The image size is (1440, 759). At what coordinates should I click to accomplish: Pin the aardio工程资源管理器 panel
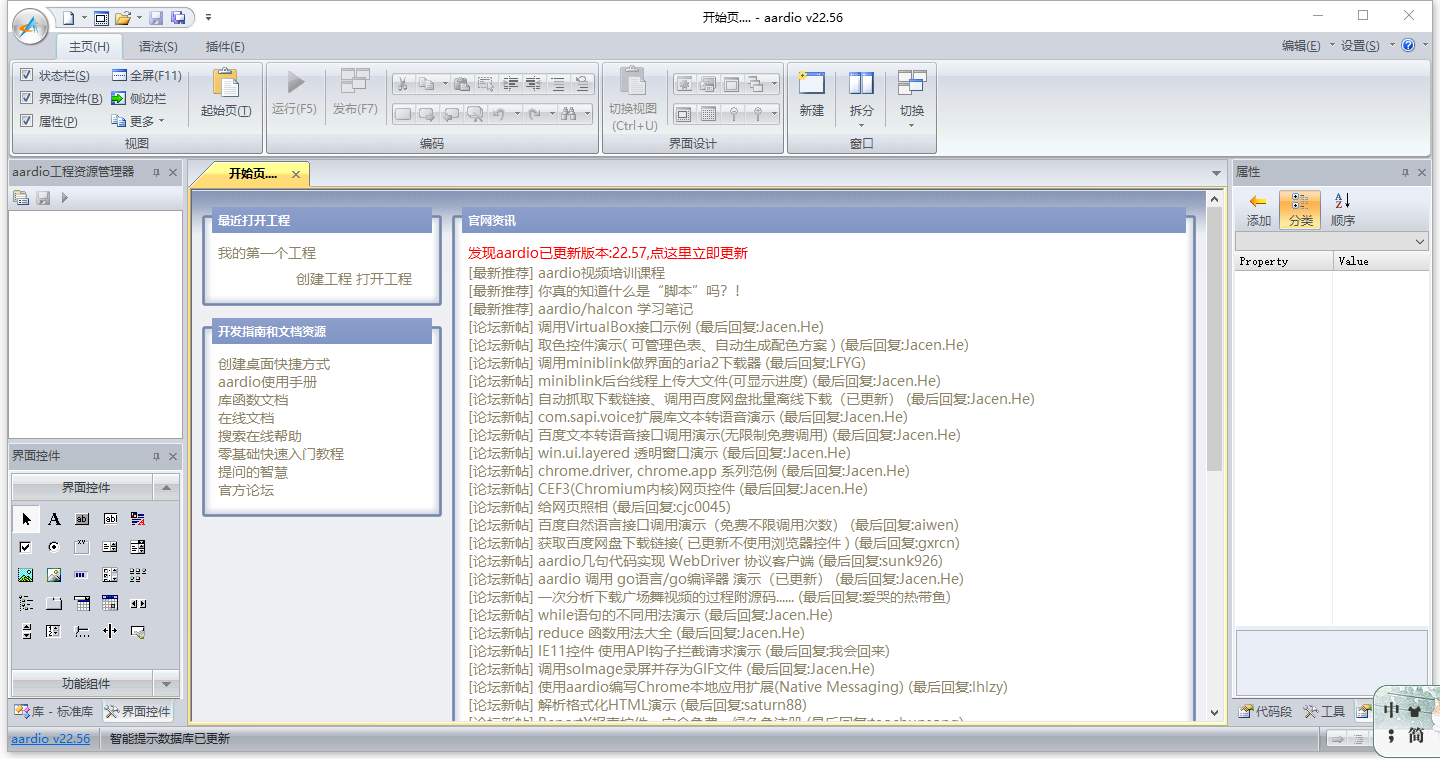point(156,173)
